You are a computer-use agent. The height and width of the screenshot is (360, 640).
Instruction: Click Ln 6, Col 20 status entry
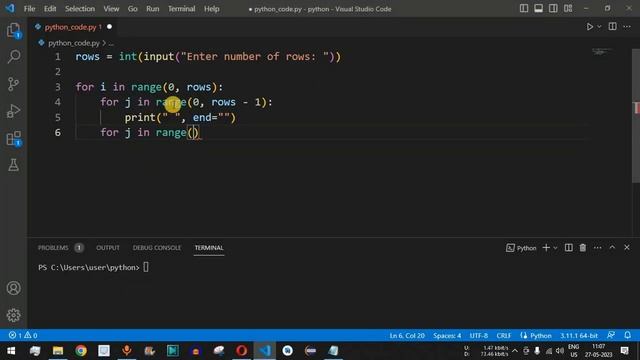[407, 336]
